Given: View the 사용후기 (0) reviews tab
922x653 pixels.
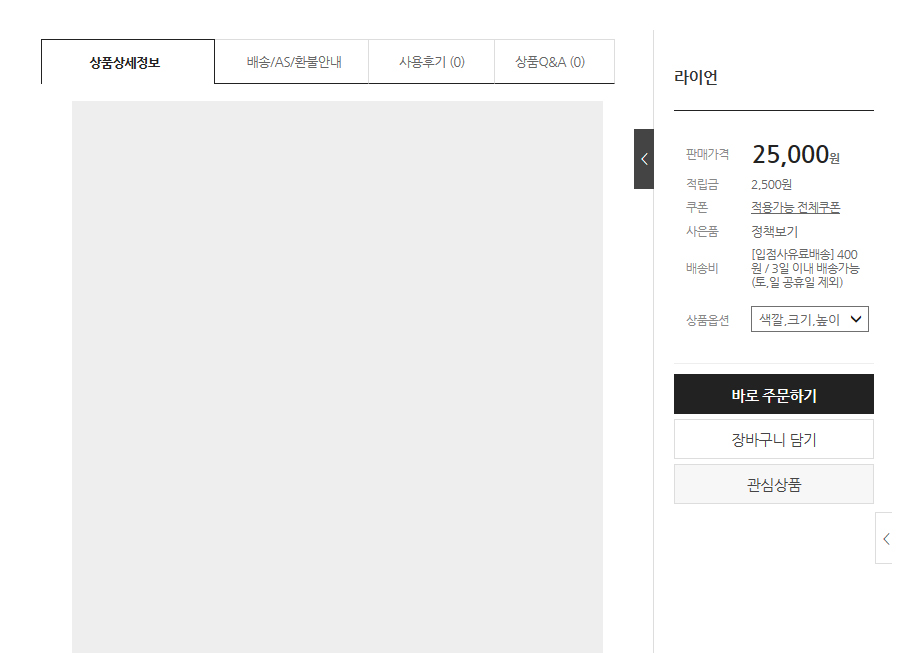Looking at the screenshot, I should coord(431,62).
